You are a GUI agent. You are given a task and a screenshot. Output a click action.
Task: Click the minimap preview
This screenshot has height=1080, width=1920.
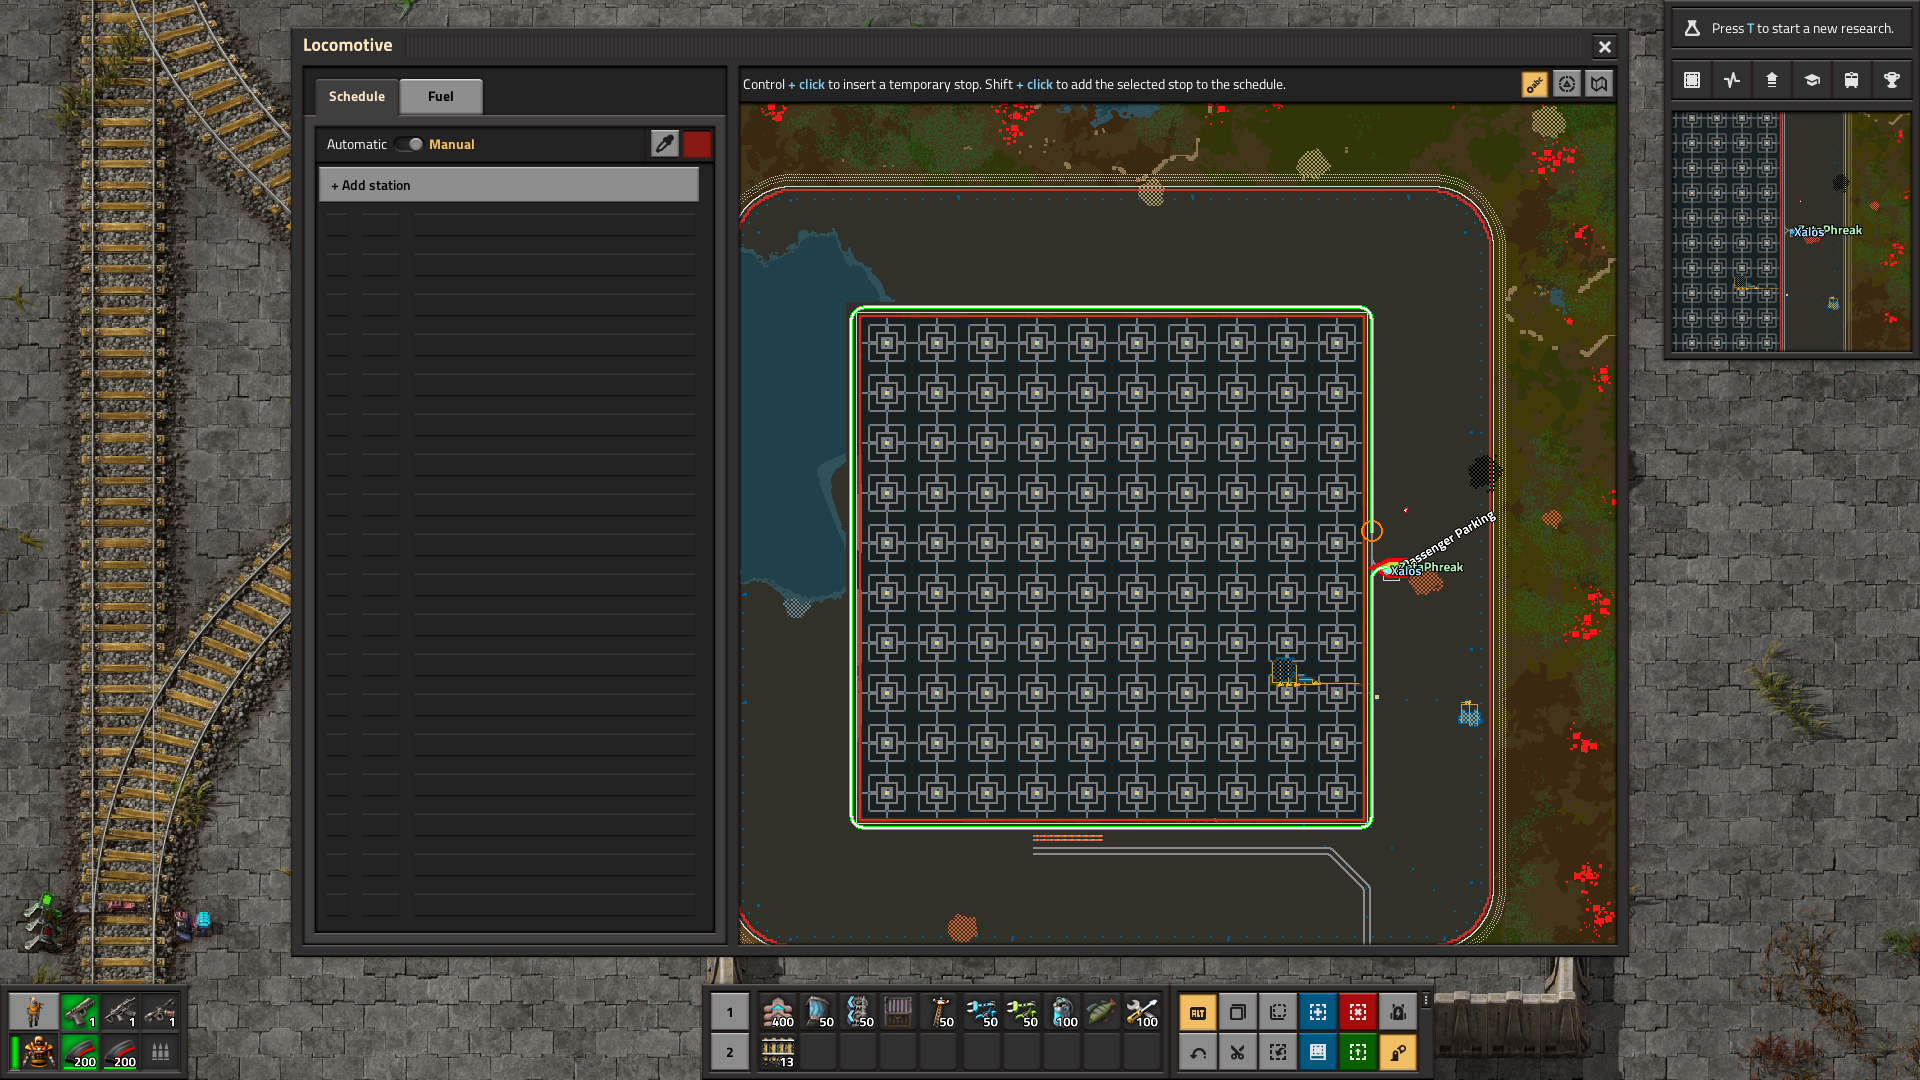(x=1791, y=231)
